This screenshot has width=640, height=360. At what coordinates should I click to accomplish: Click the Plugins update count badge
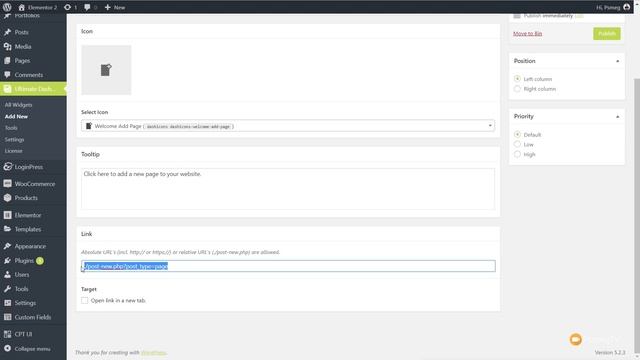coord(40,260)
